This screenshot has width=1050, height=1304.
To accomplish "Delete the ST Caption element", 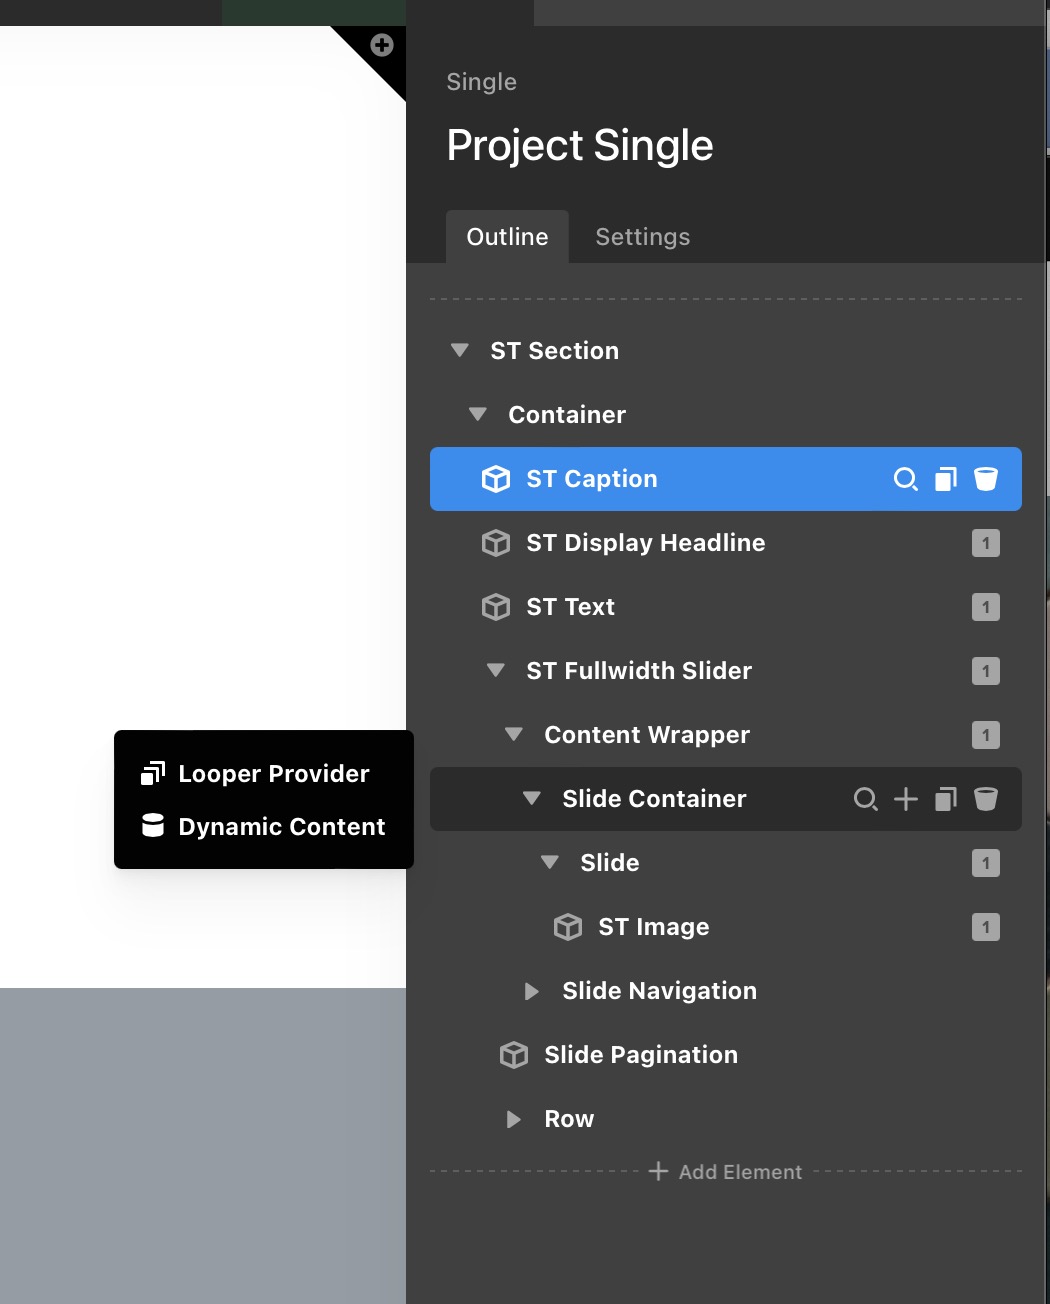I will 986,479.
